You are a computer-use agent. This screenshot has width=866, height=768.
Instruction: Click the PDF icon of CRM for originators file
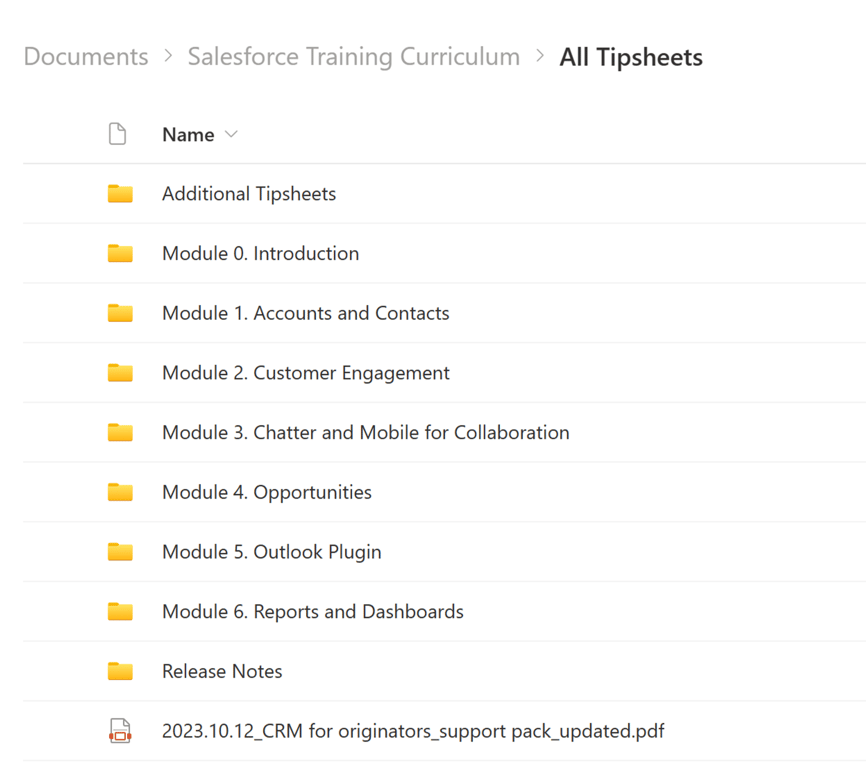pos(120,731)
